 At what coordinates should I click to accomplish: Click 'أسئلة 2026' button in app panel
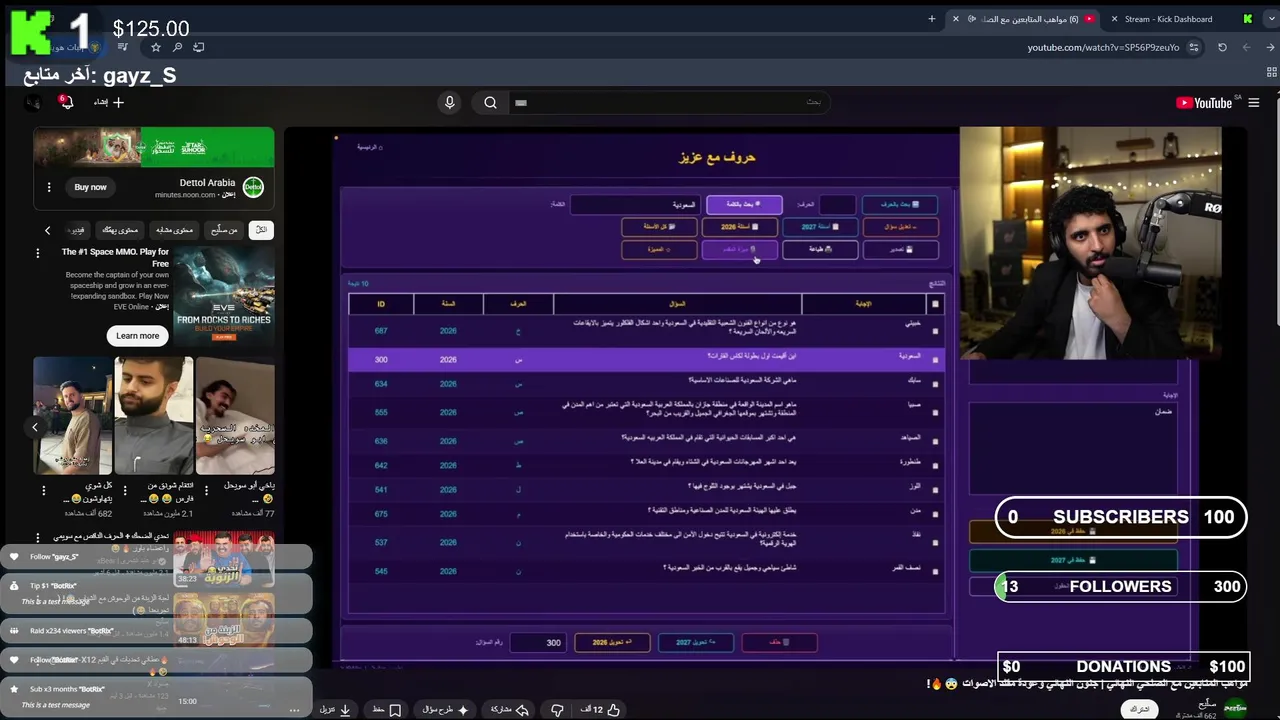pos(740,227)
